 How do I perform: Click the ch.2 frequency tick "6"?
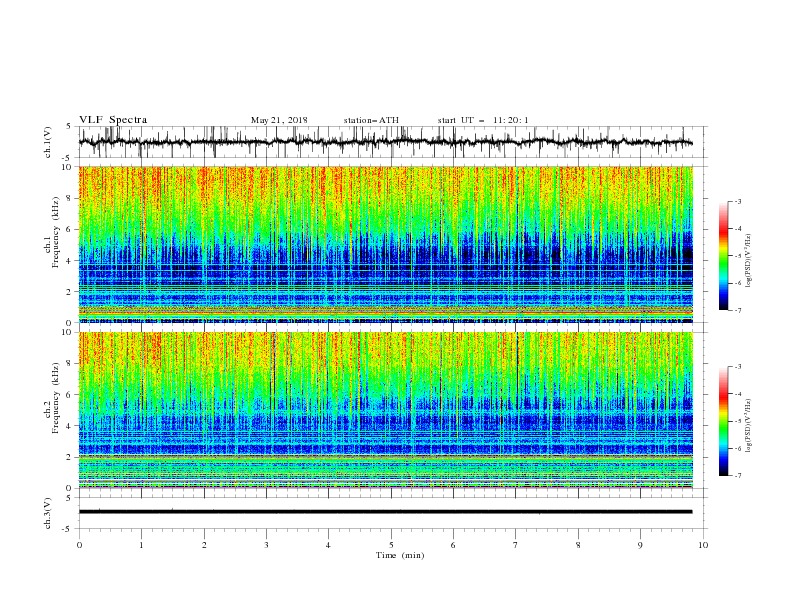pos(70,394)
